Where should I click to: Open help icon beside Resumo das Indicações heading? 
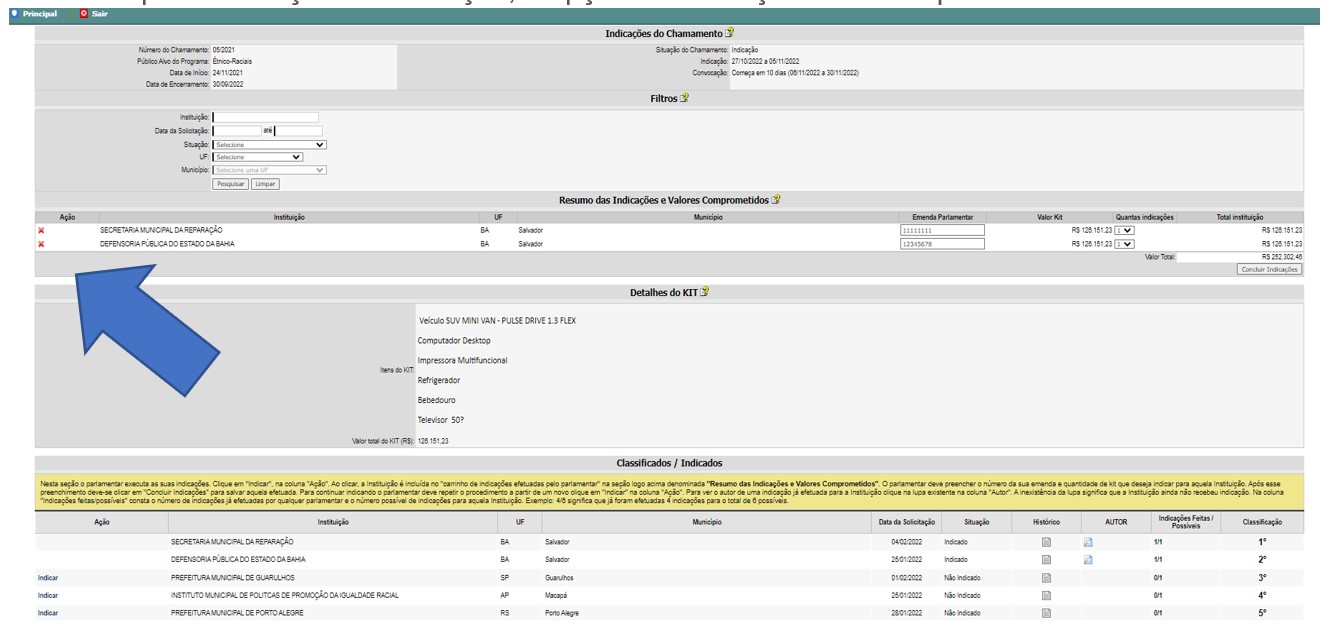pyautogui.click(x=775, y=200)
